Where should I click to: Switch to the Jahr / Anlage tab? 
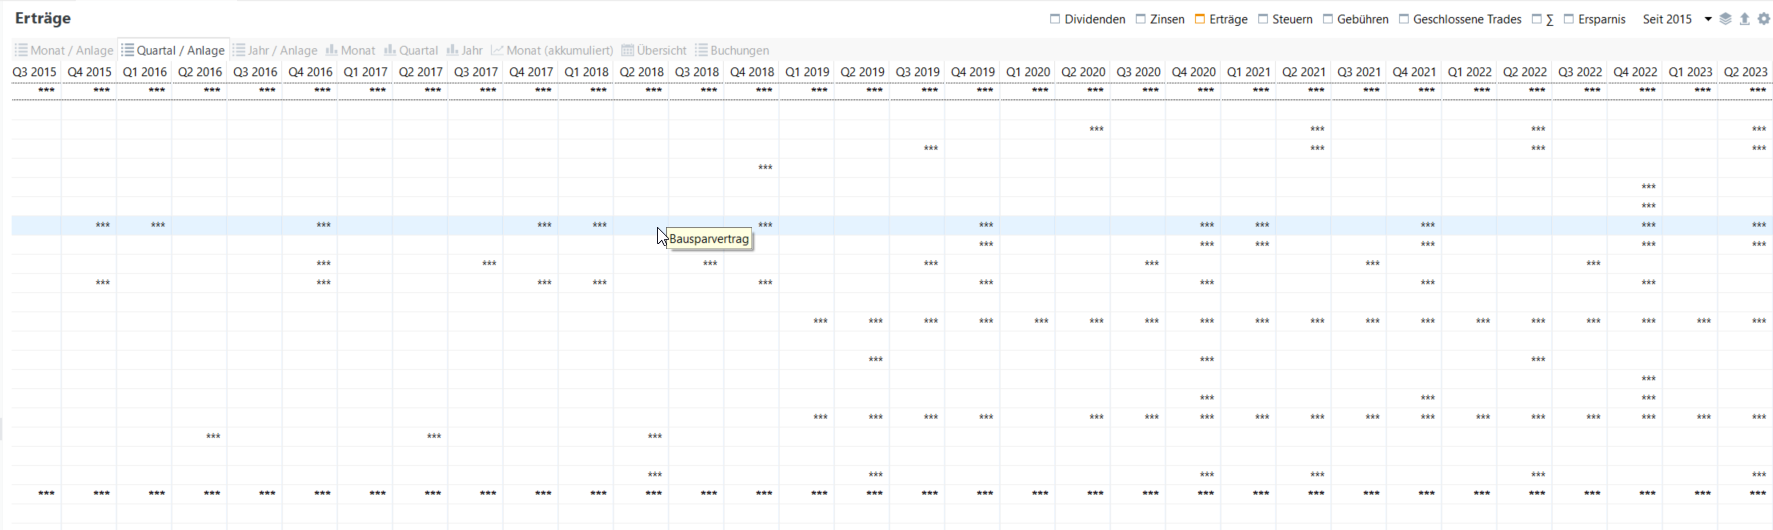274,50
